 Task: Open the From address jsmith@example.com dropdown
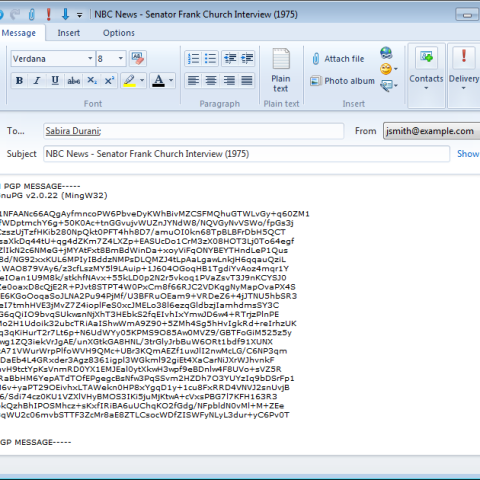[x=431, y=131]
